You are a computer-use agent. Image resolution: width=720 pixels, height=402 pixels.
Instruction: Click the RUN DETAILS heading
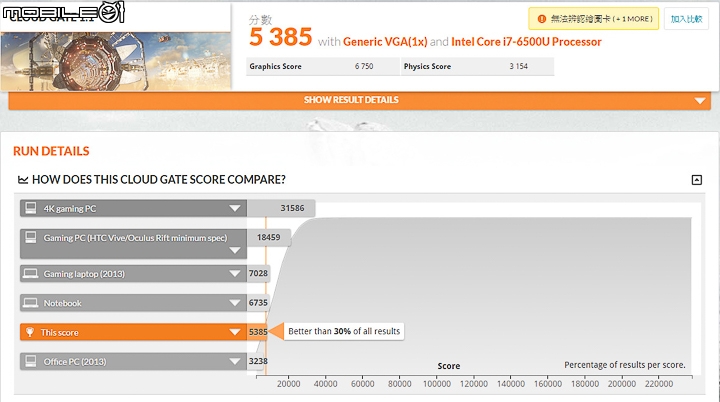point(51,151)
